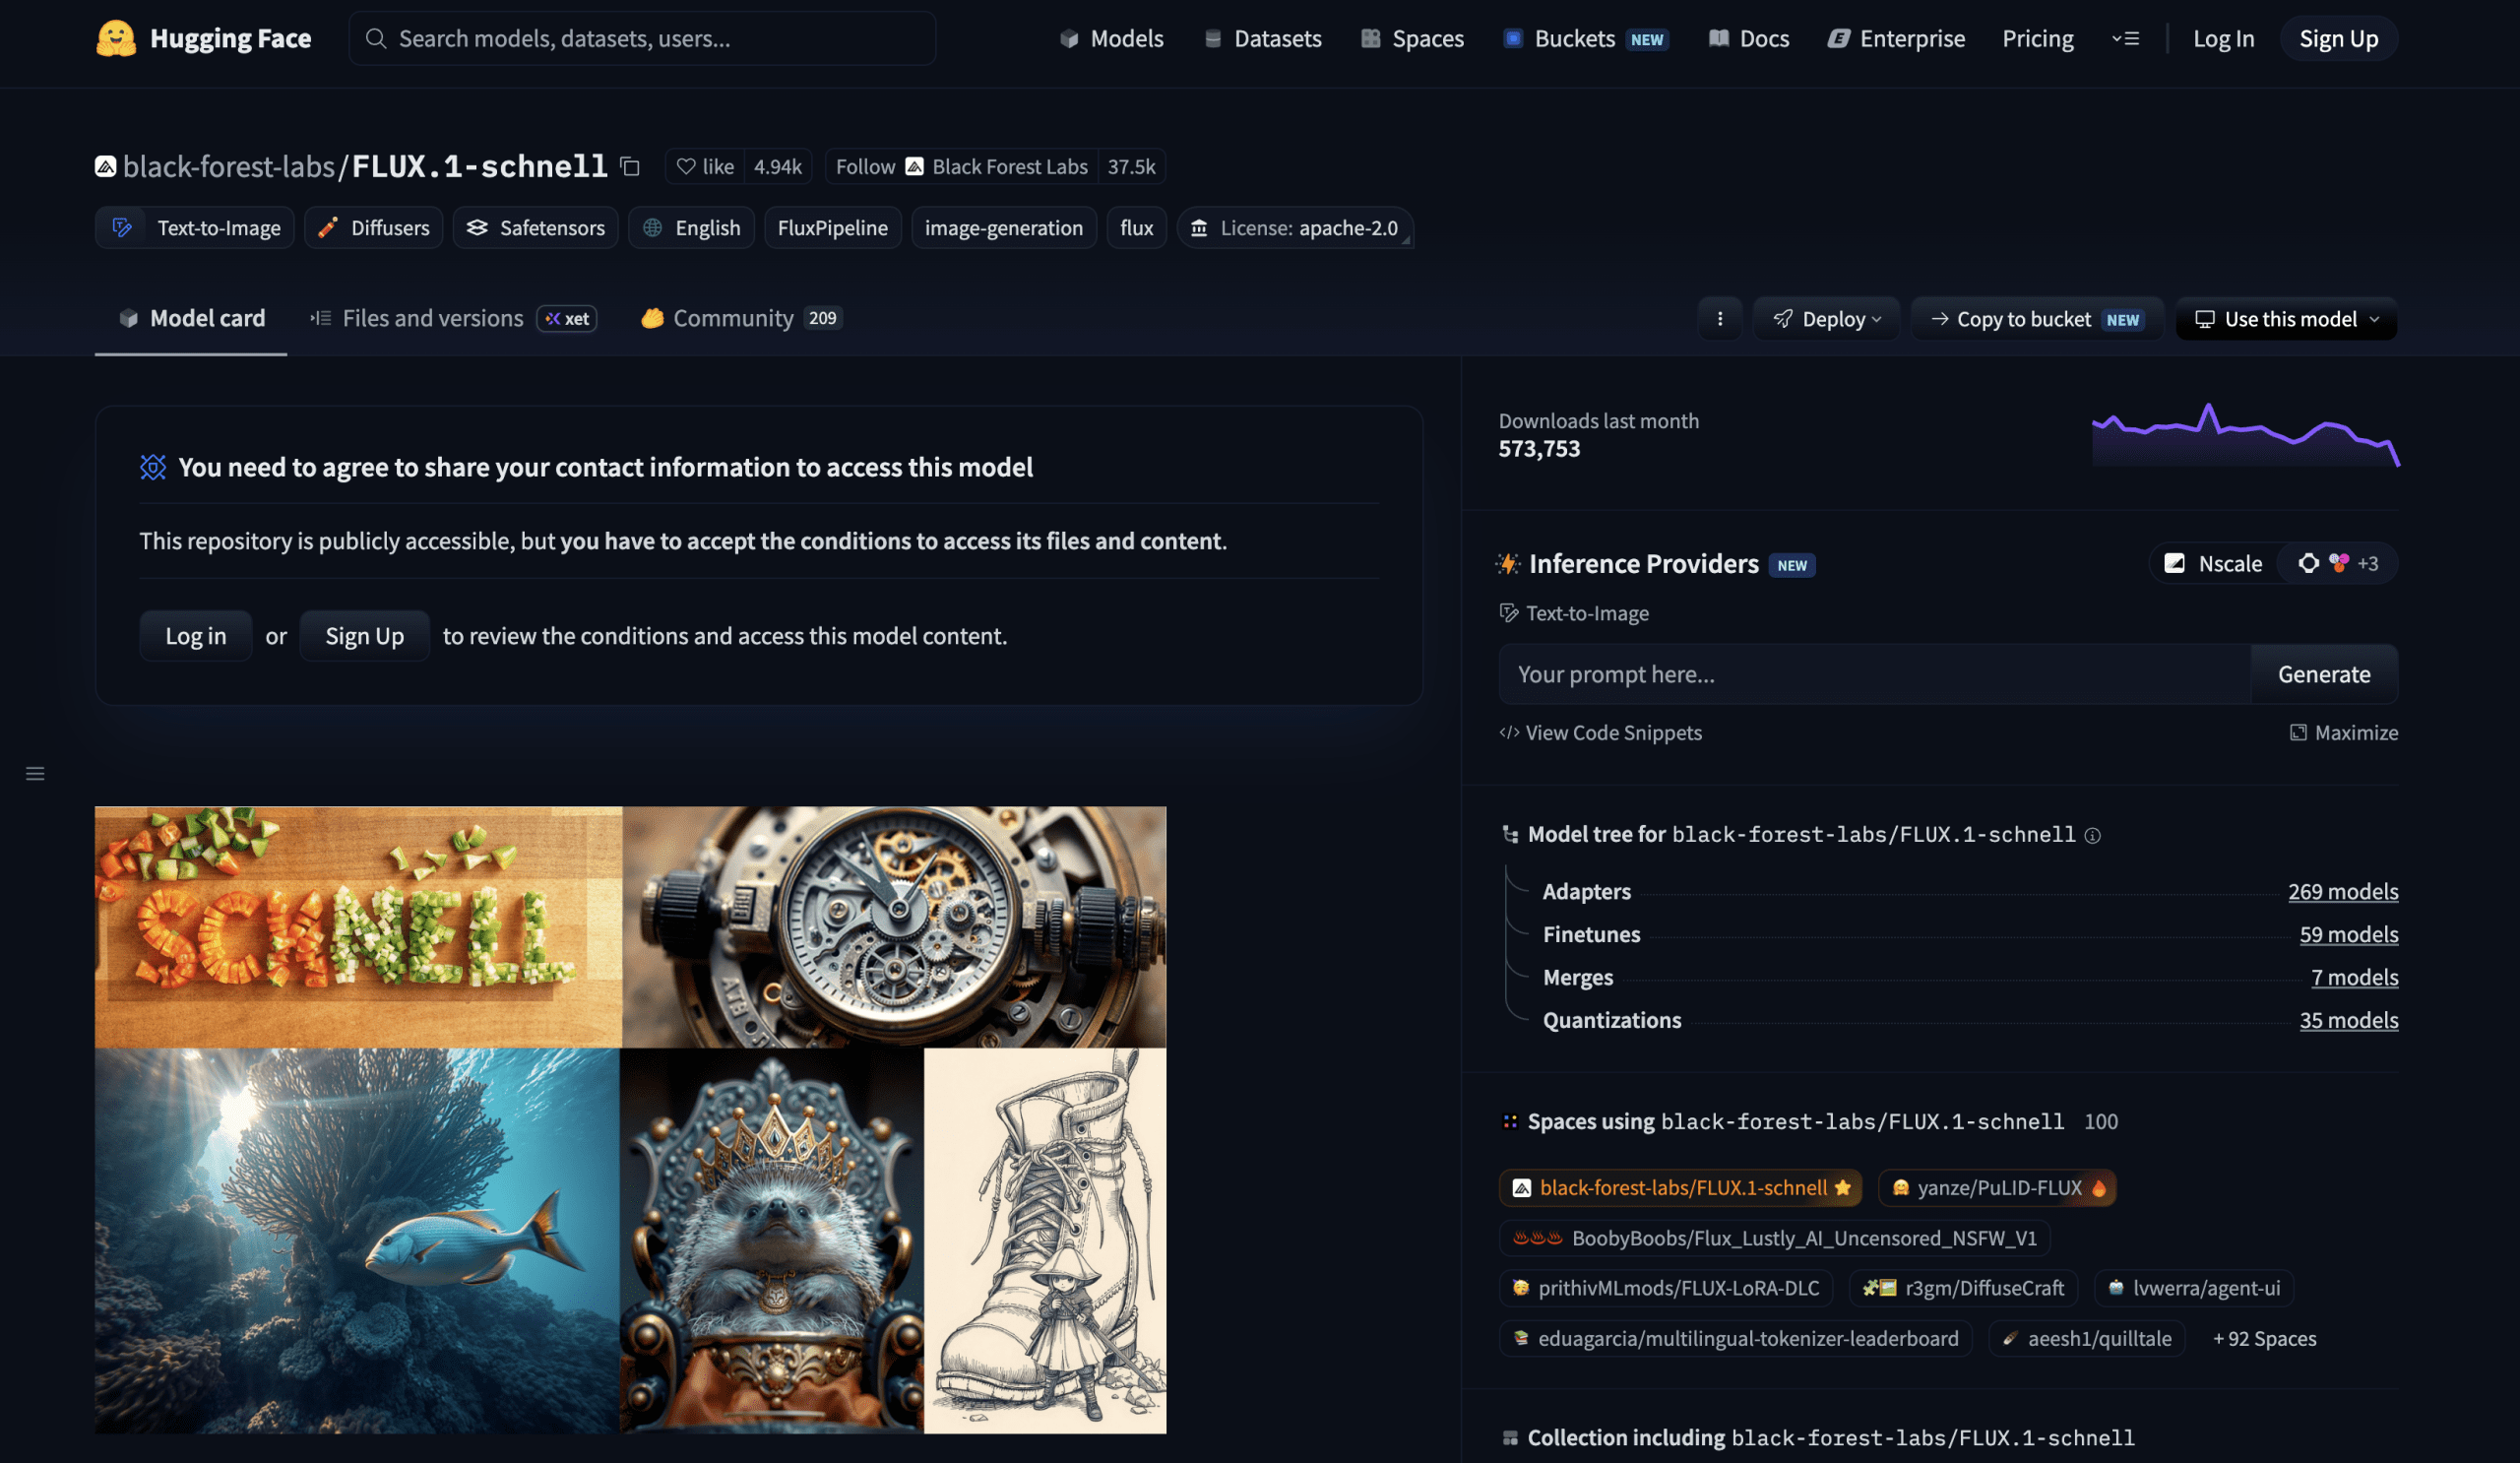2520x1463 pixels.
Task: Open View Code Snippets
Action: click(x=1600, y=732)
